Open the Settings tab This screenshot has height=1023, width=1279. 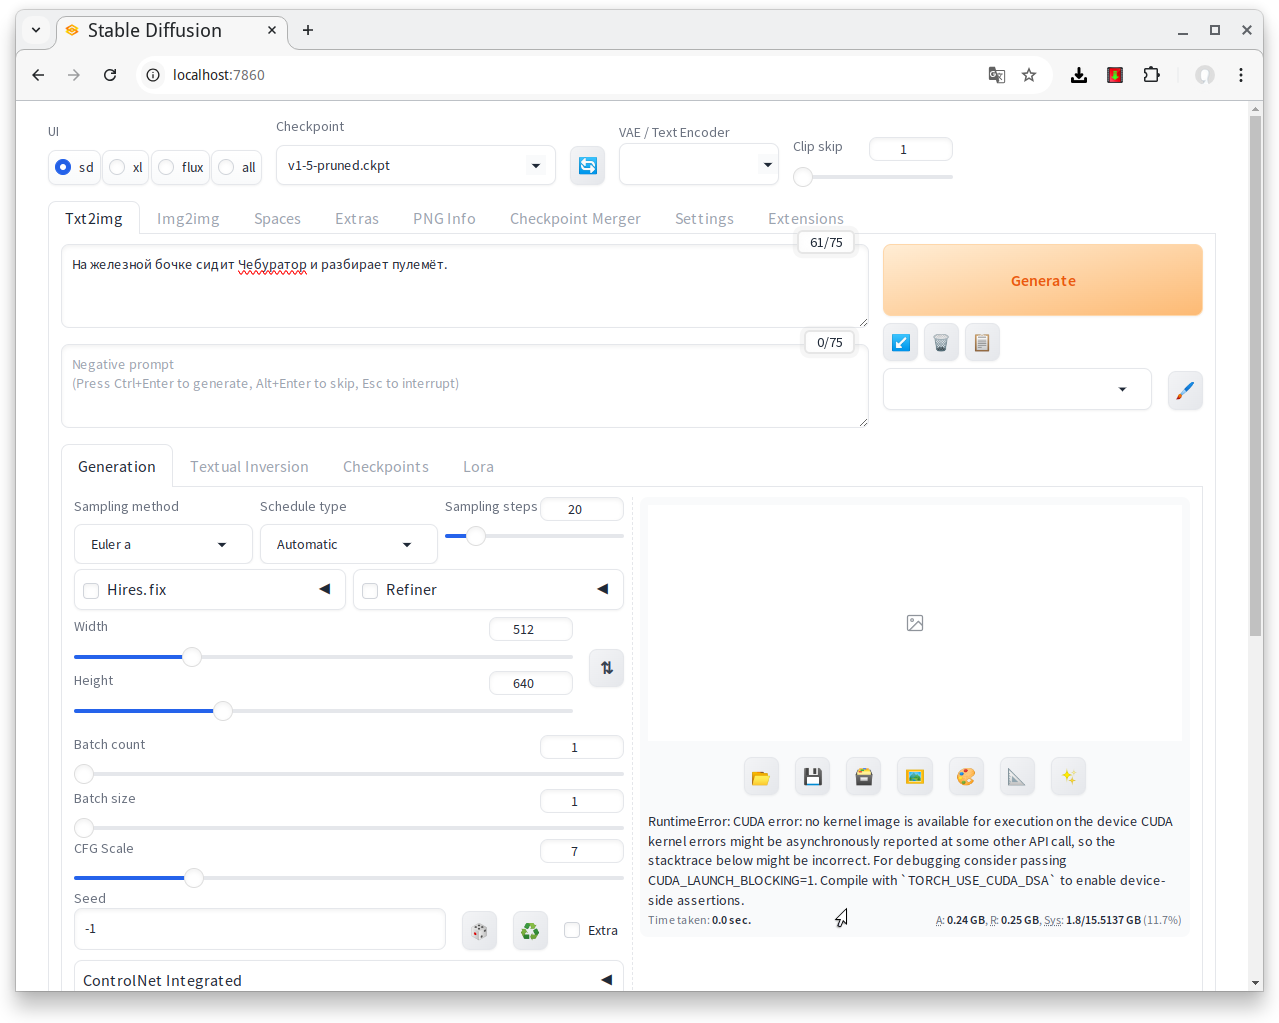pyautogui.click(x=704, y=219)
